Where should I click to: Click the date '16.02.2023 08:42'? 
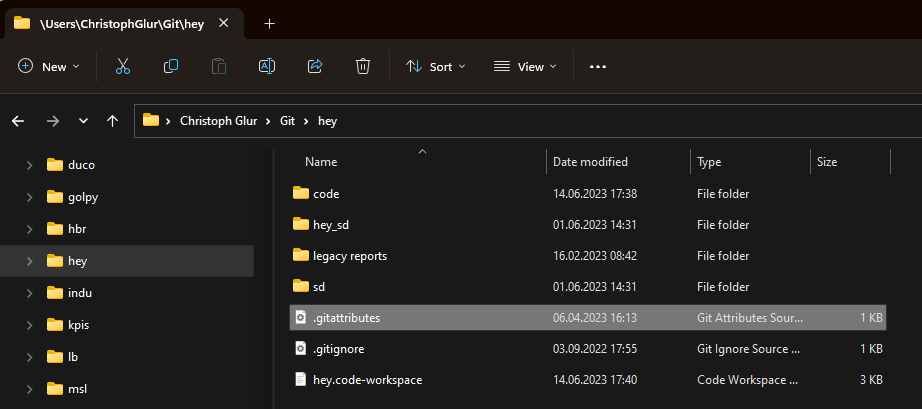tap(595, 256)
